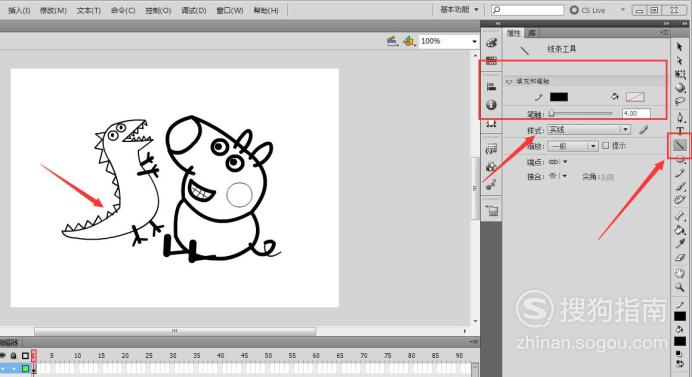Image resolution: width=692 pixels, height=377 pixels.
Task: Click the swap colors icon
Action: pyautogui.click(x=679, y=364)
